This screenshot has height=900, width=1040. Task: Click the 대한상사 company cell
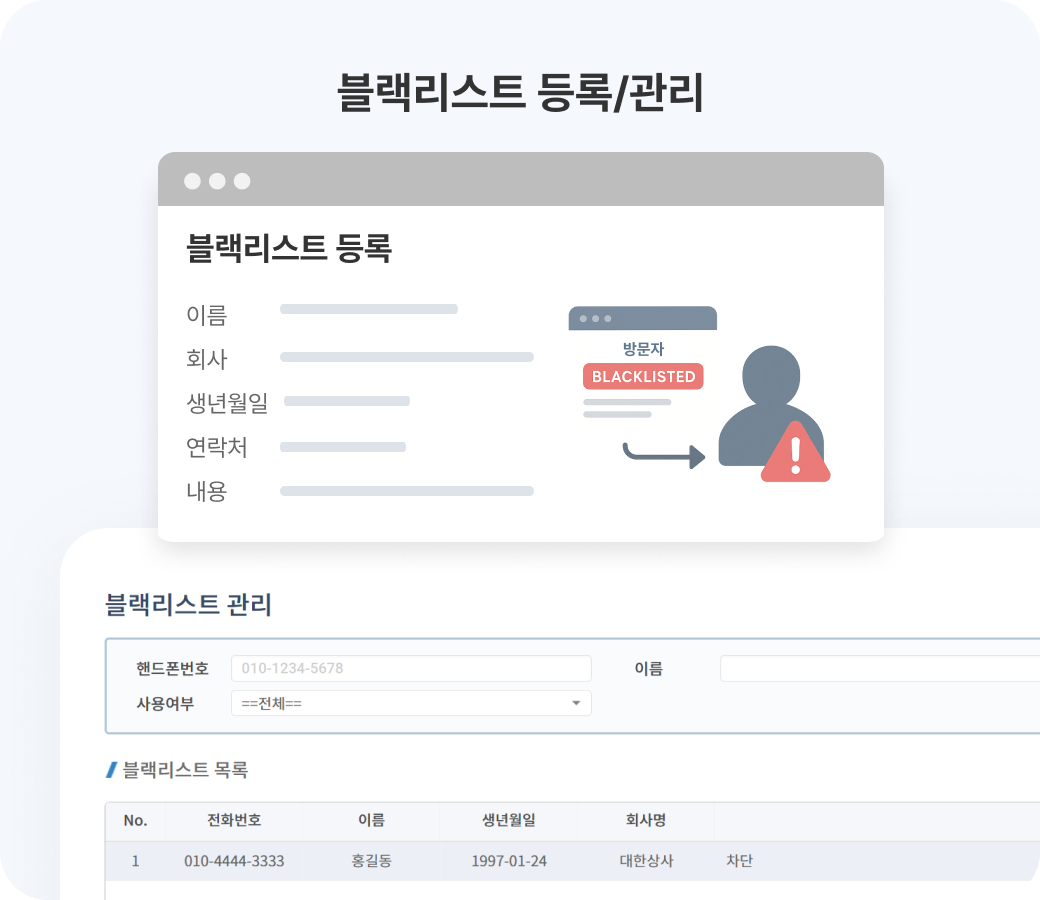pos(646,861)
